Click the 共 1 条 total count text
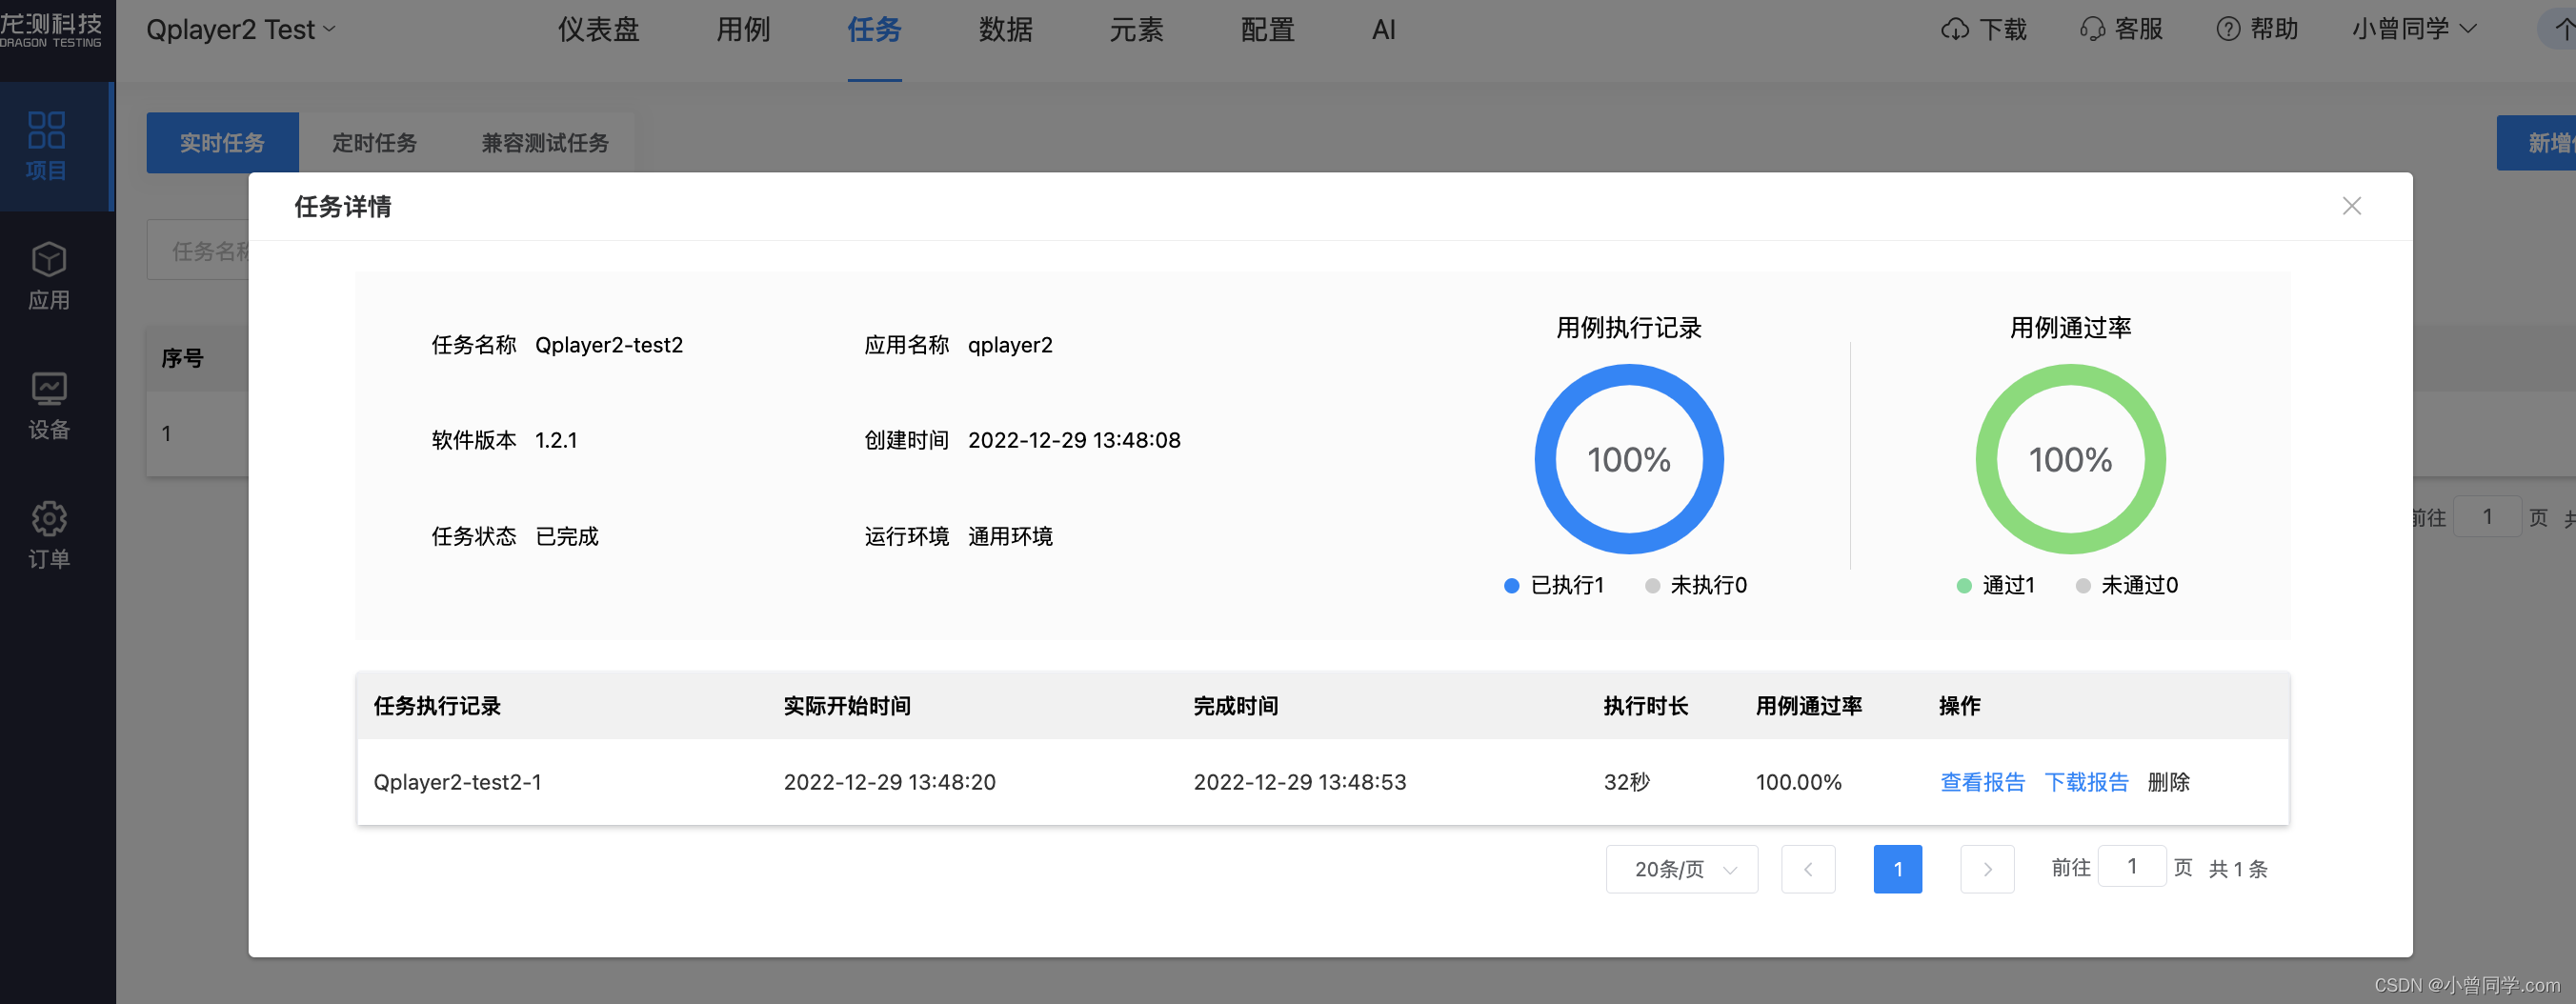2576x1004 pixels. click(x=2237, y=869)
